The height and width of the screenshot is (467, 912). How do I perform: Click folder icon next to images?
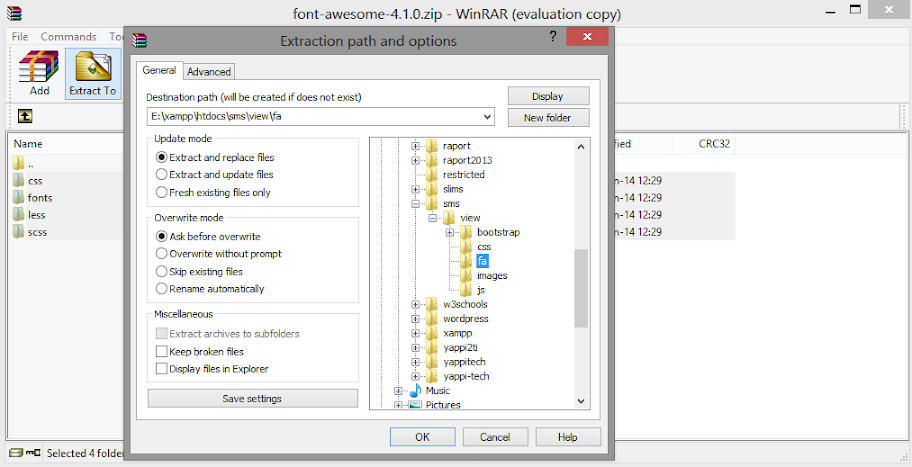click(x=466, y=275)
